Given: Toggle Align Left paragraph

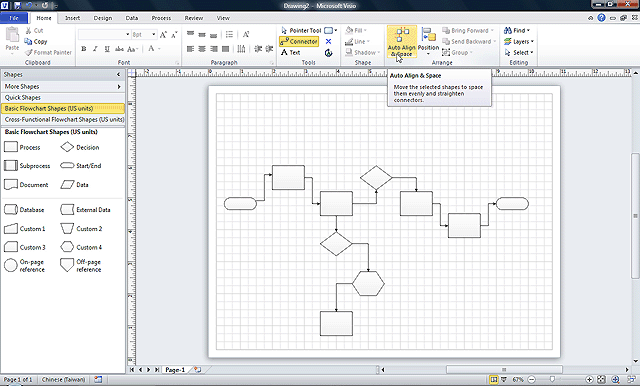Looking at the screenshot, I should click(190, 49).
